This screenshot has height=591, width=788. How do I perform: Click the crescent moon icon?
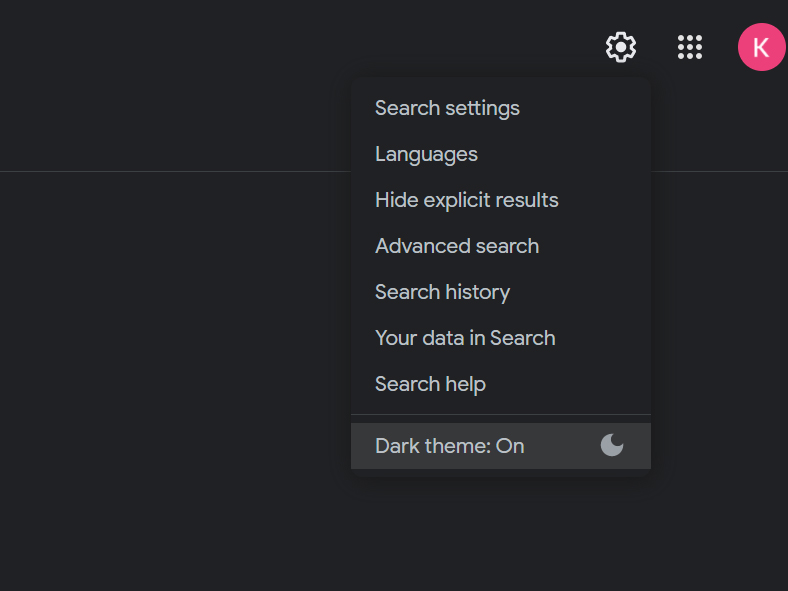(612, 446)
